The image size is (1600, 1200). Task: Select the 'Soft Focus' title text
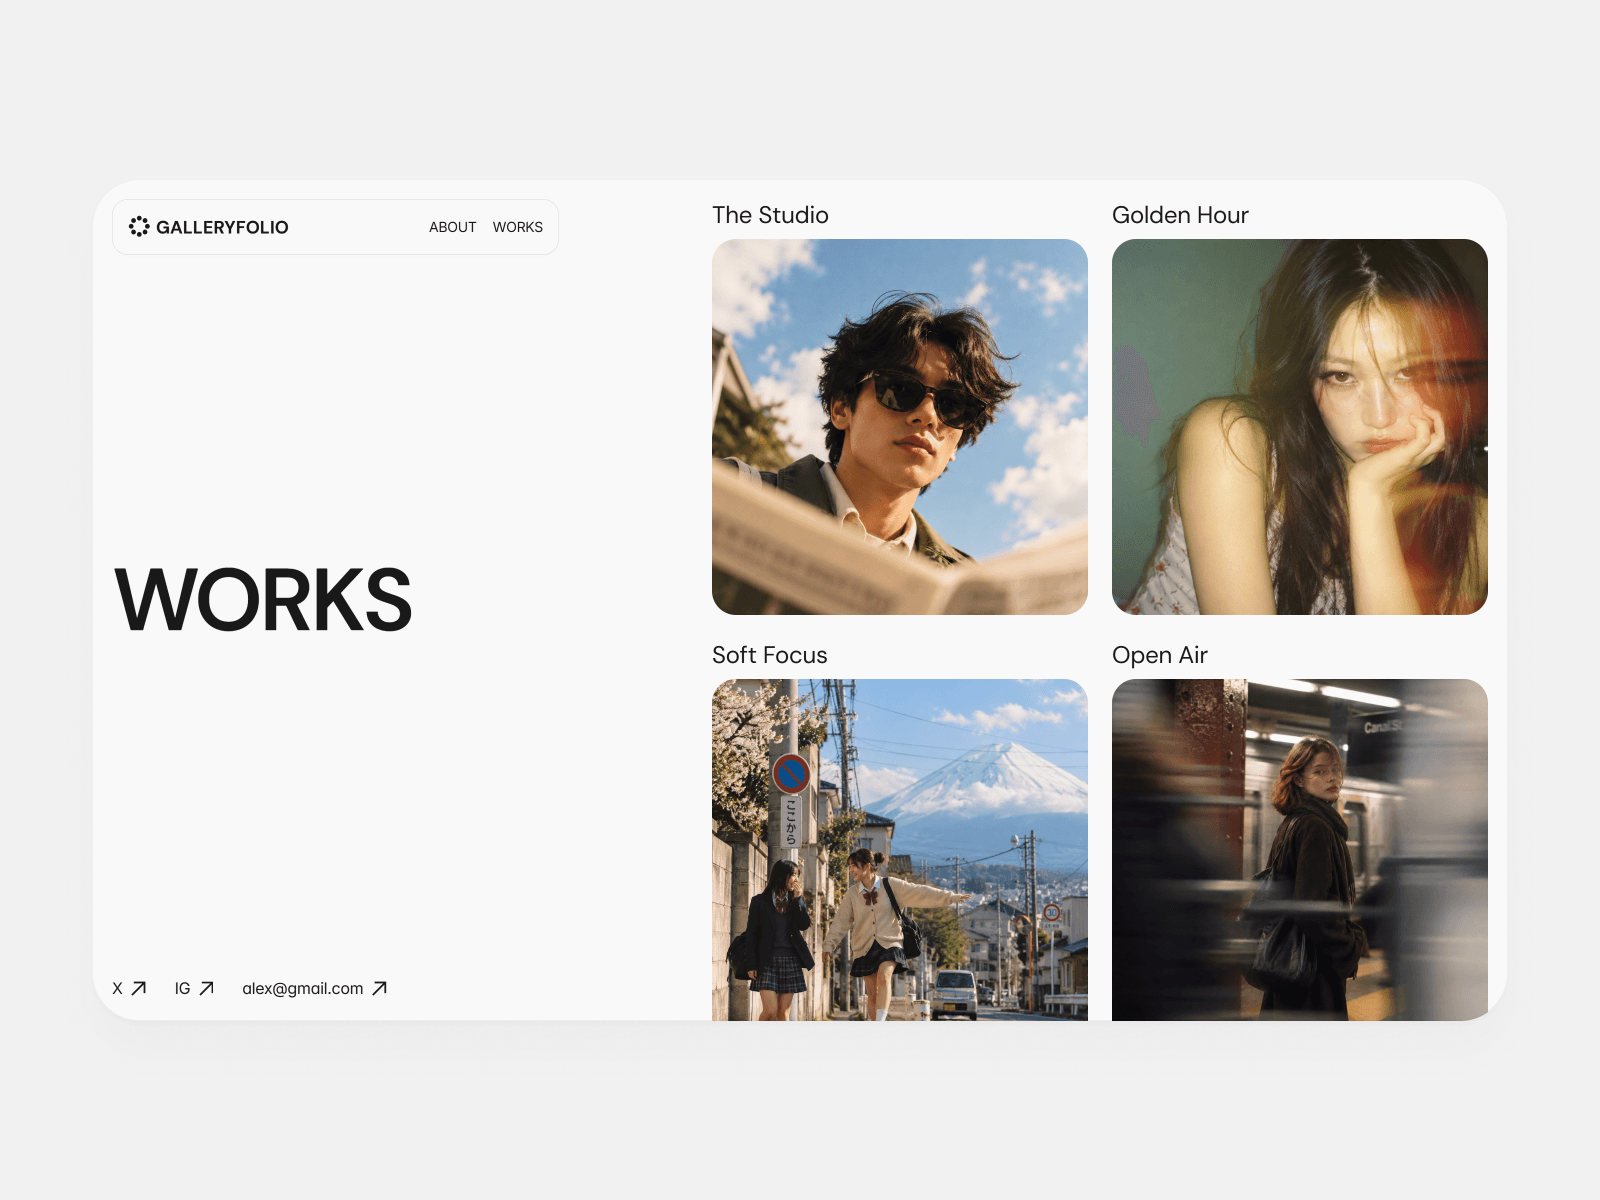(770, 655)
